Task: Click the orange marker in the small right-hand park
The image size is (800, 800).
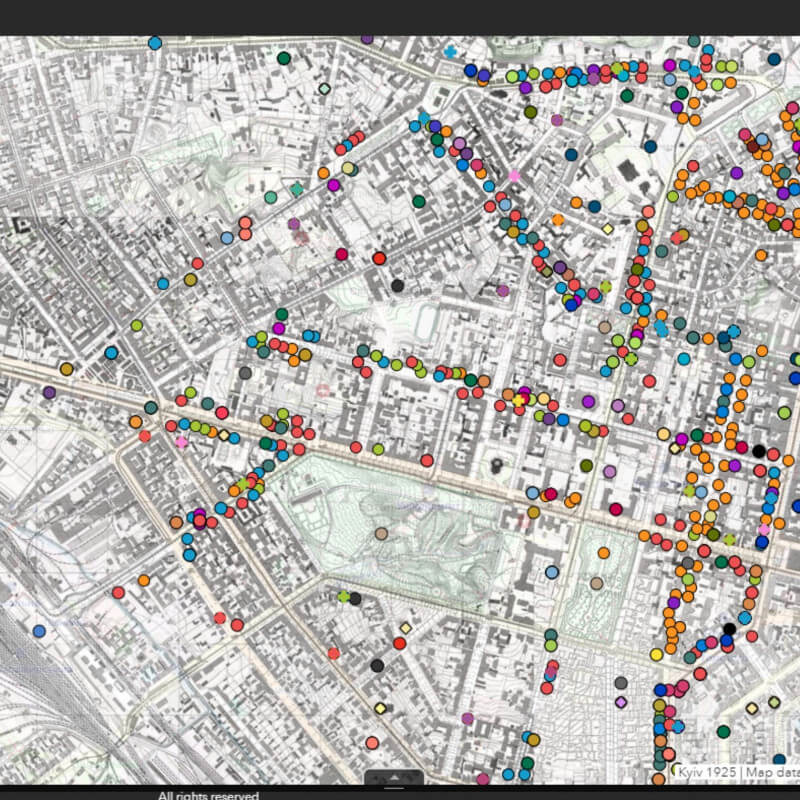Action: click(x=603, y=553)
